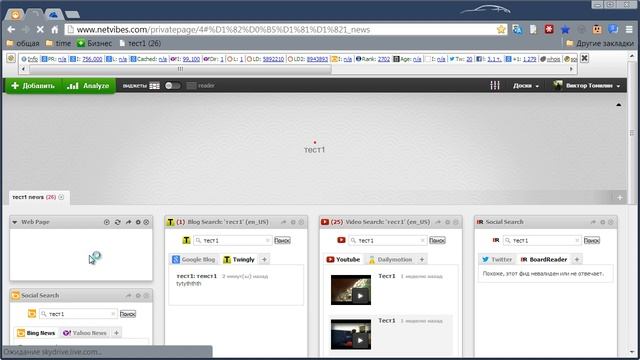Screen dimensions: 640x360
Task: Add a source tab in Blog Search widget
Action: 264,259
